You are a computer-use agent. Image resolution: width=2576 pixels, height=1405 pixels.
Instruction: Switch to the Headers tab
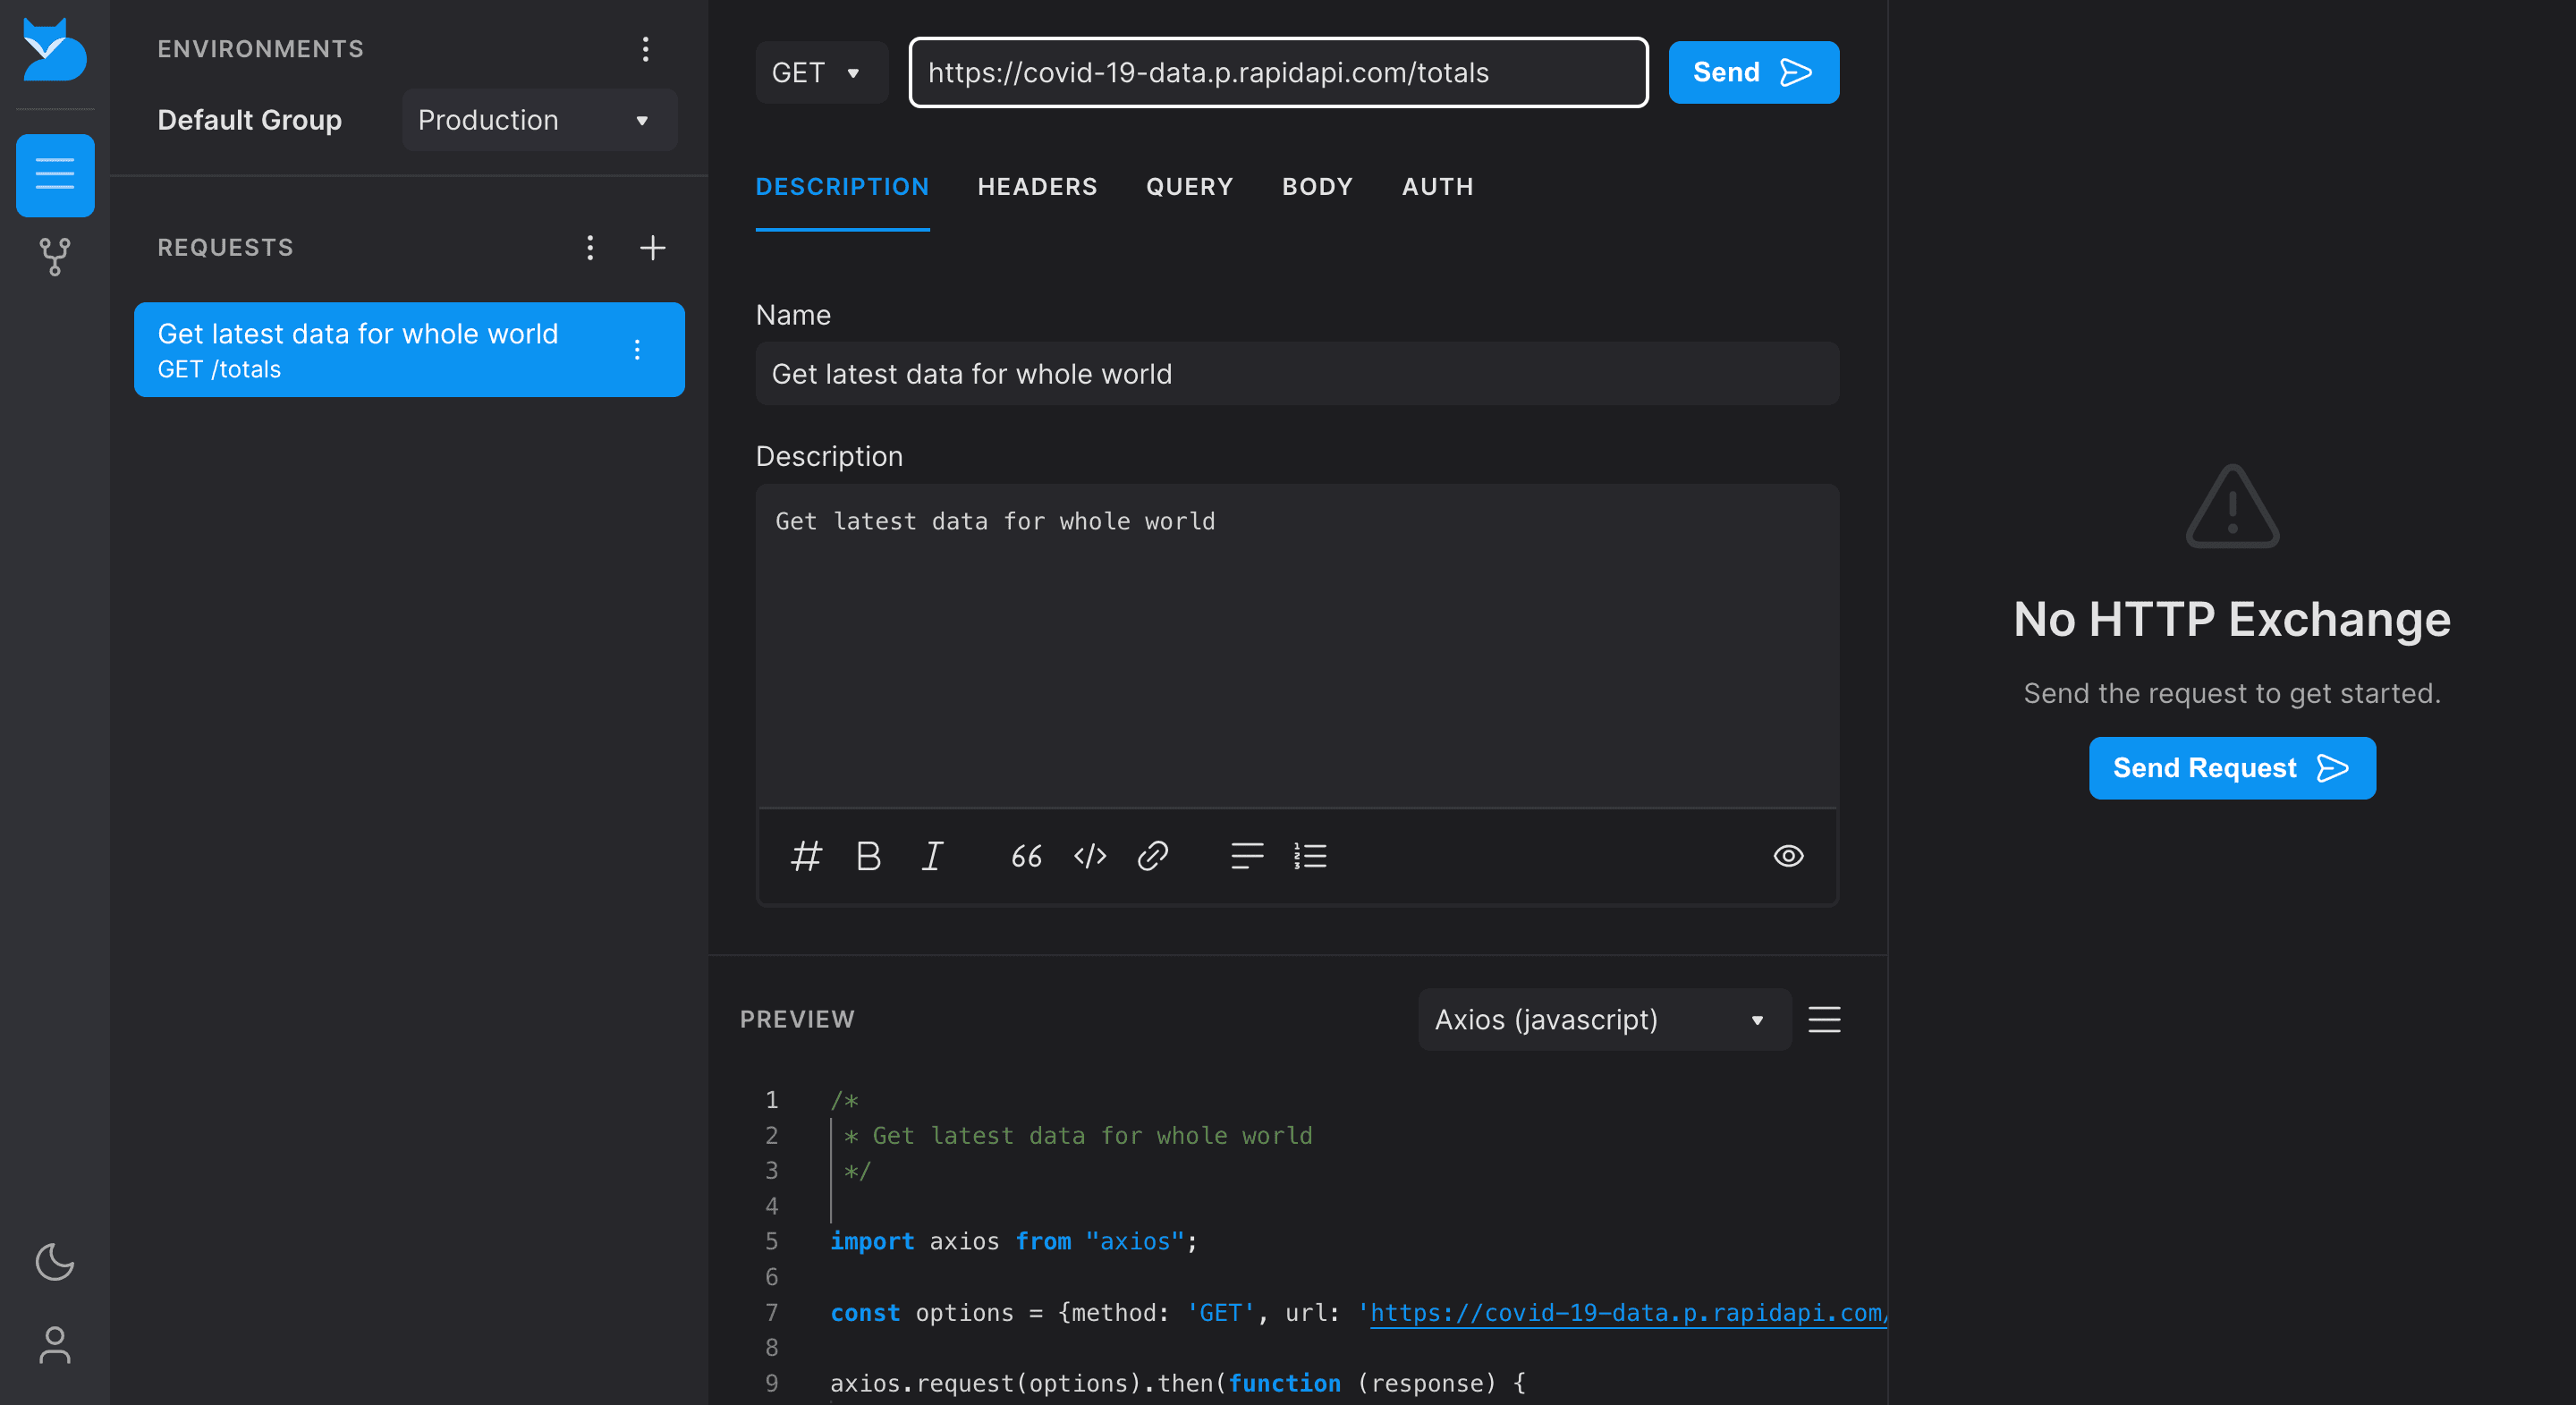click(x=1037, y=187)
